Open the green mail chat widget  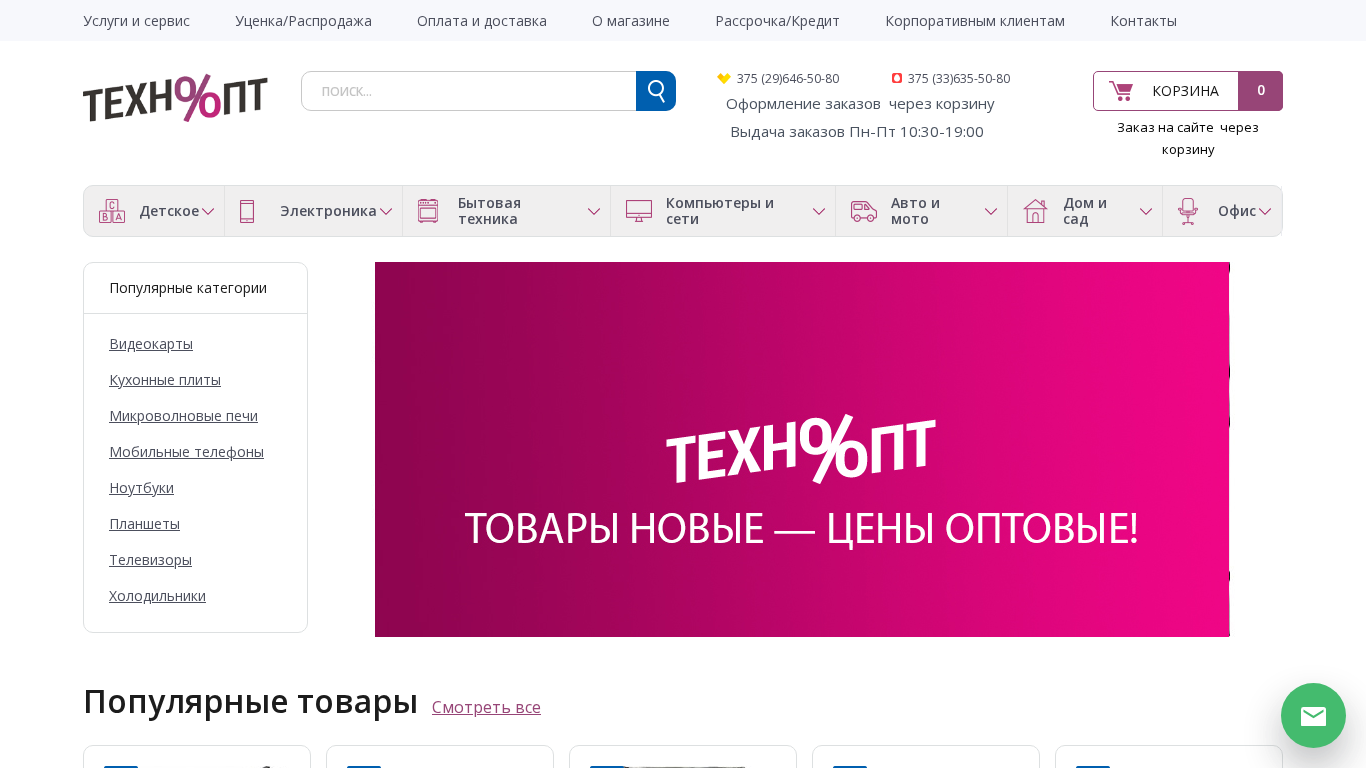point(1313,715)
